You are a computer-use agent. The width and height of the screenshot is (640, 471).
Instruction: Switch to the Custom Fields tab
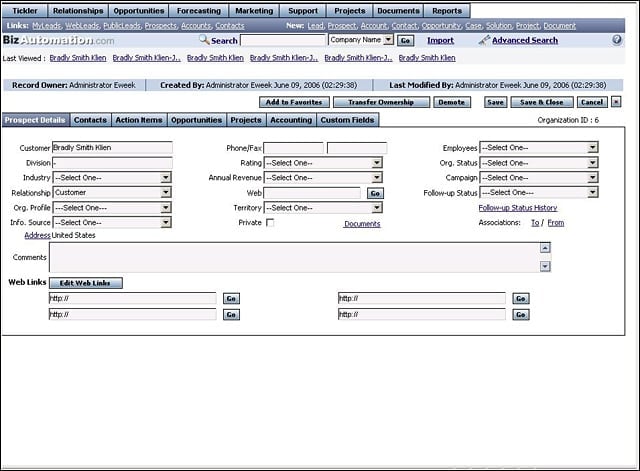(347, 120)
